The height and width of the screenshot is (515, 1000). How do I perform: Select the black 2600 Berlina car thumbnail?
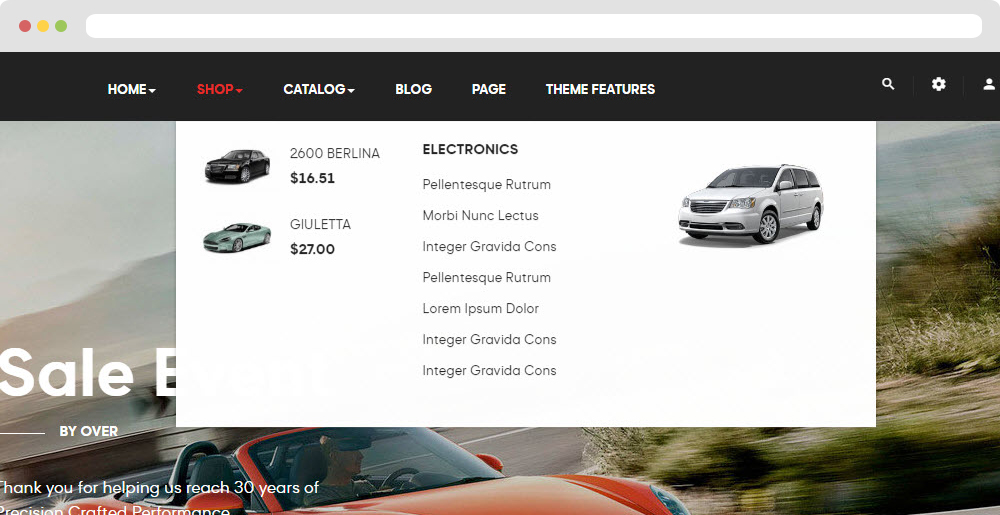237,166
